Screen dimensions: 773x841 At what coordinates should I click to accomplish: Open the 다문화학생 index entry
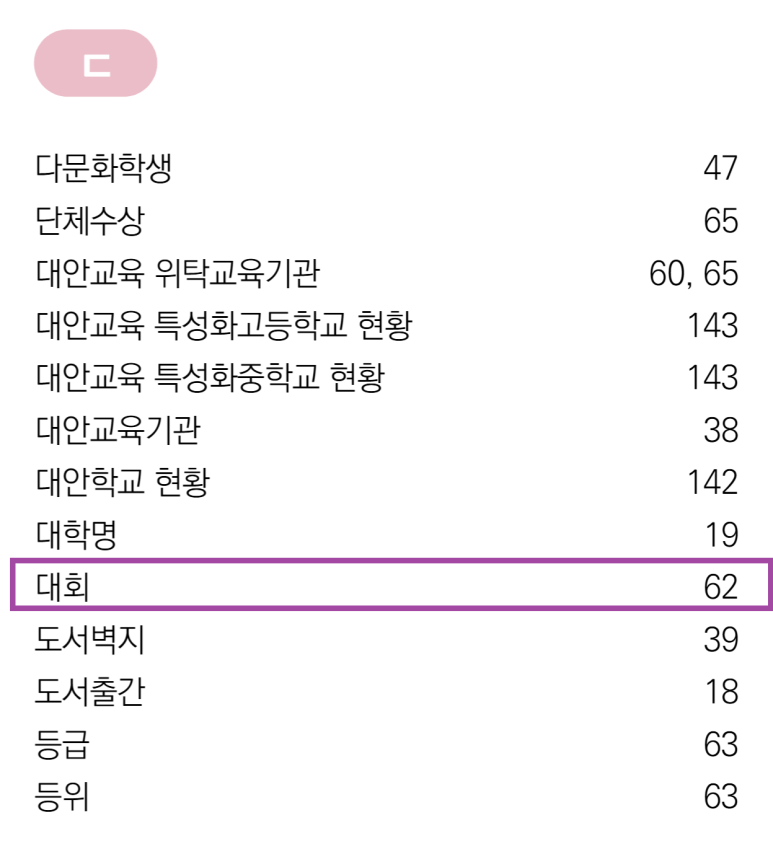click(x=104, y=168)
